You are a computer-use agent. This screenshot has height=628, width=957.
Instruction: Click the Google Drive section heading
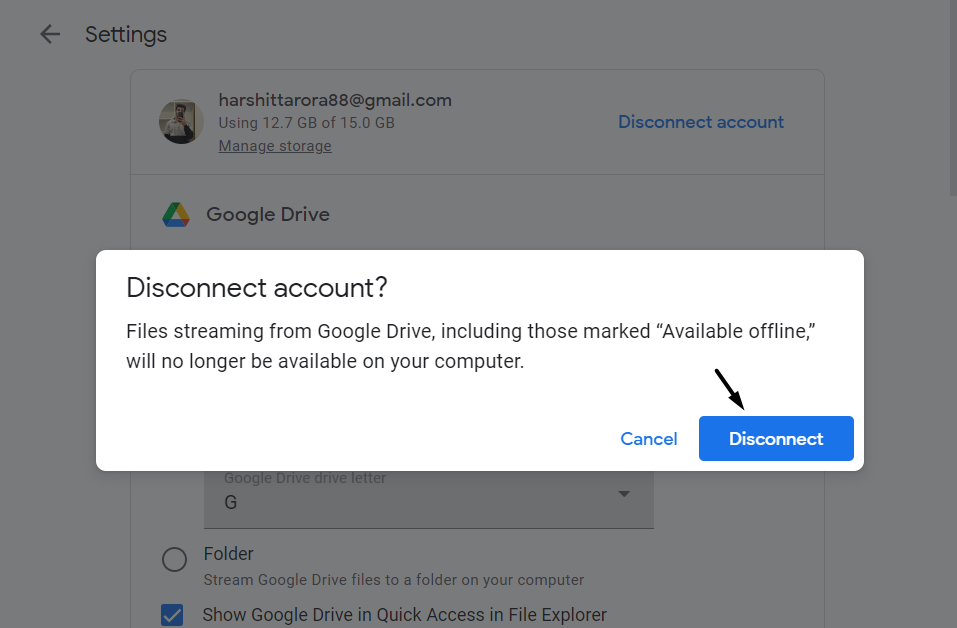(x=267, y=214)
